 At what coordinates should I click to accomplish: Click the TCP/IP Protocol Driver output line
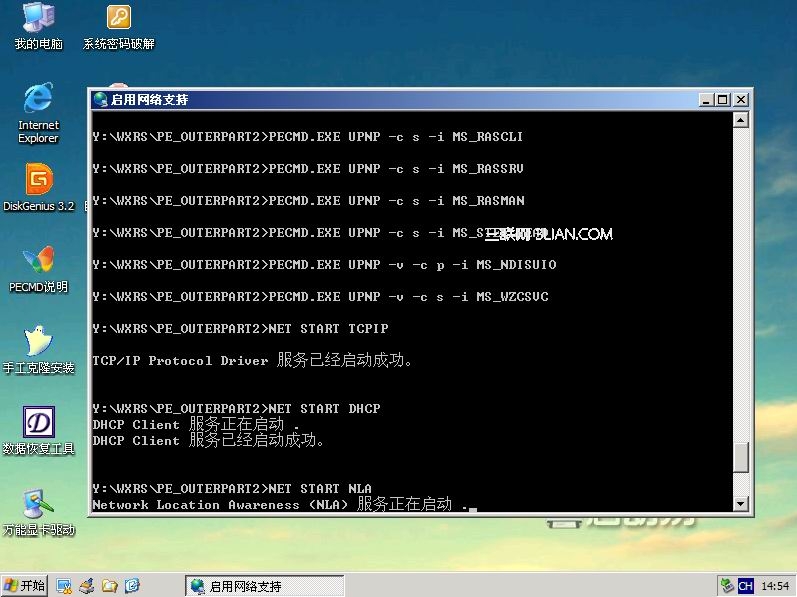coord(253,360)
